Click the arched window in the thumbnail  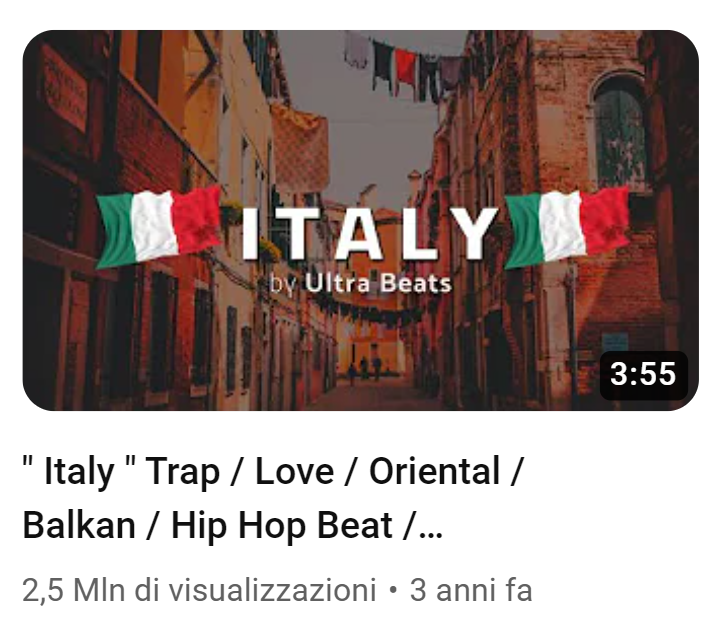pyautogui.click(x=618, y=132)
